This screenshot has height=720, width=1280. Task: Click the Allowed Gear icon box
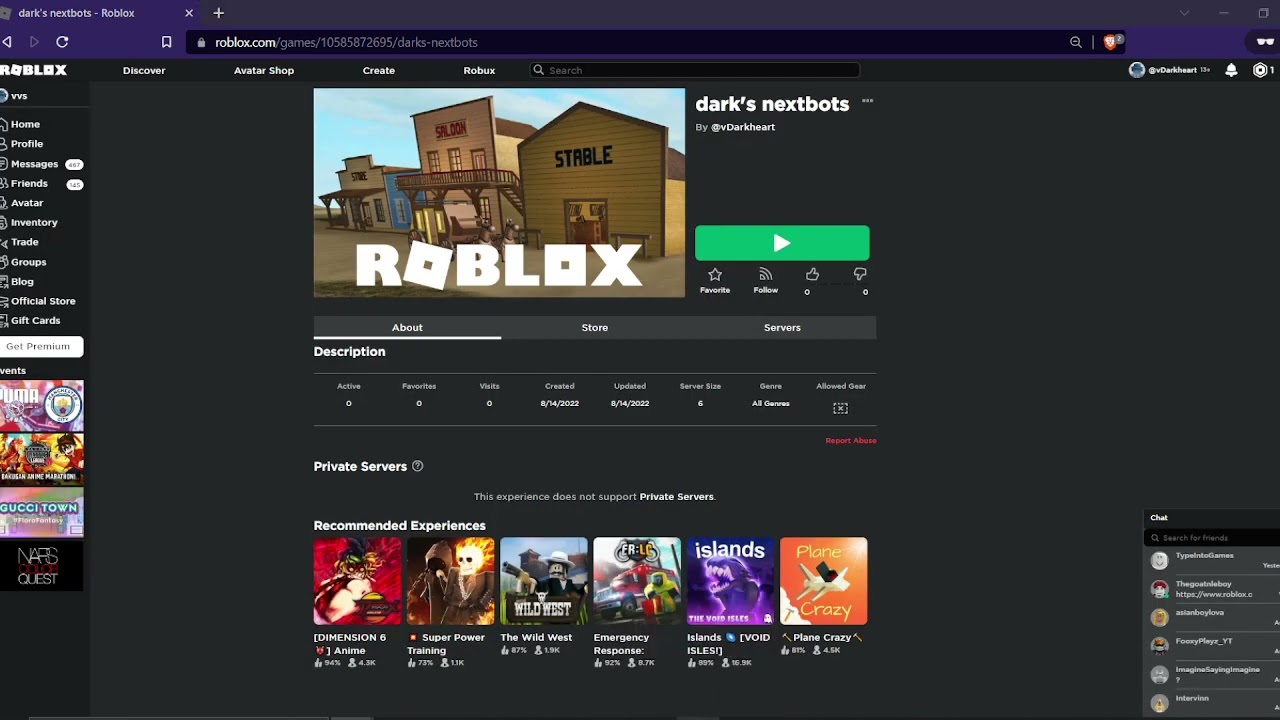[x=841, y=408]
